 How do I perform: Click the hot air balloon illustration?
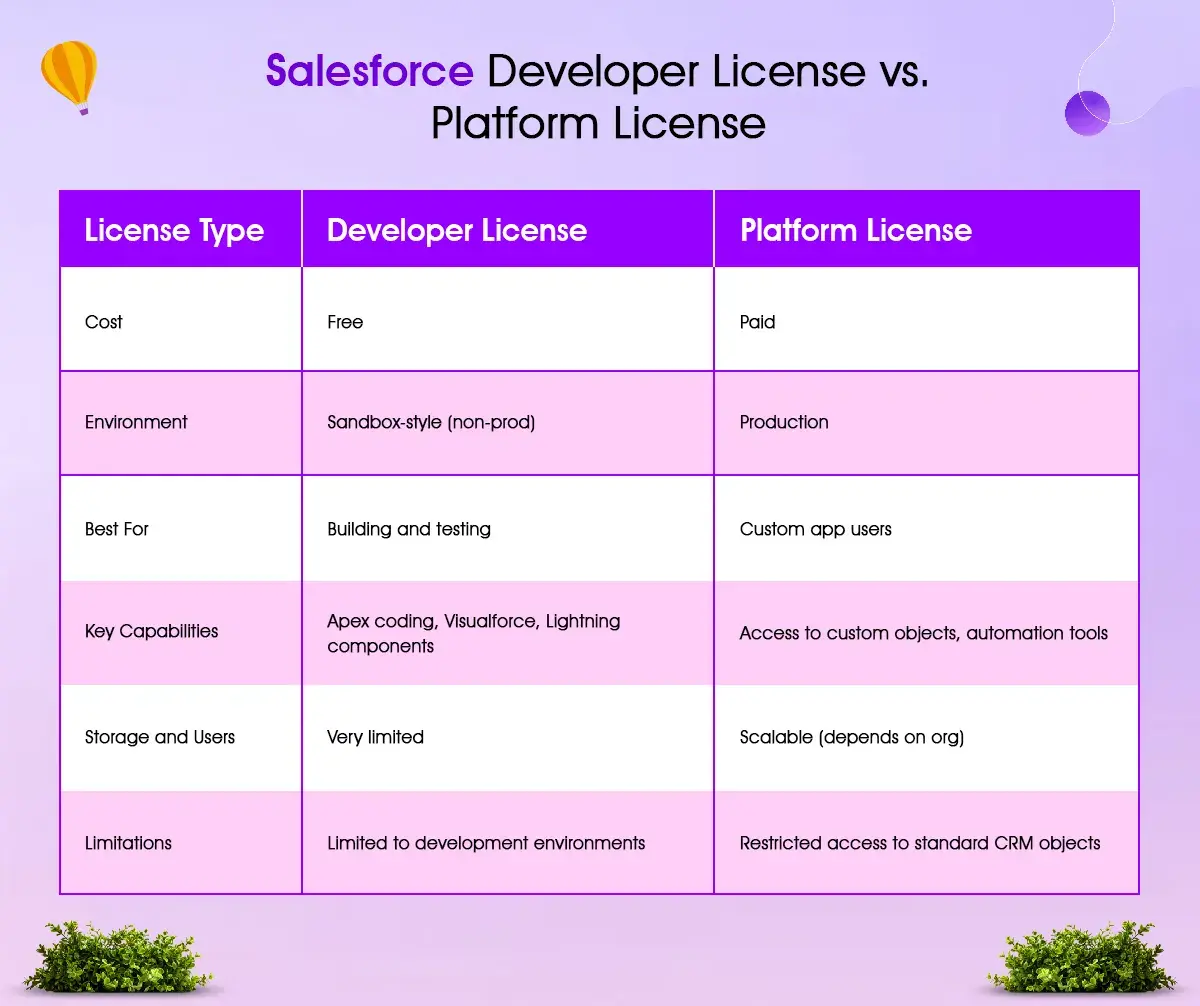click(x=68, y=70)
